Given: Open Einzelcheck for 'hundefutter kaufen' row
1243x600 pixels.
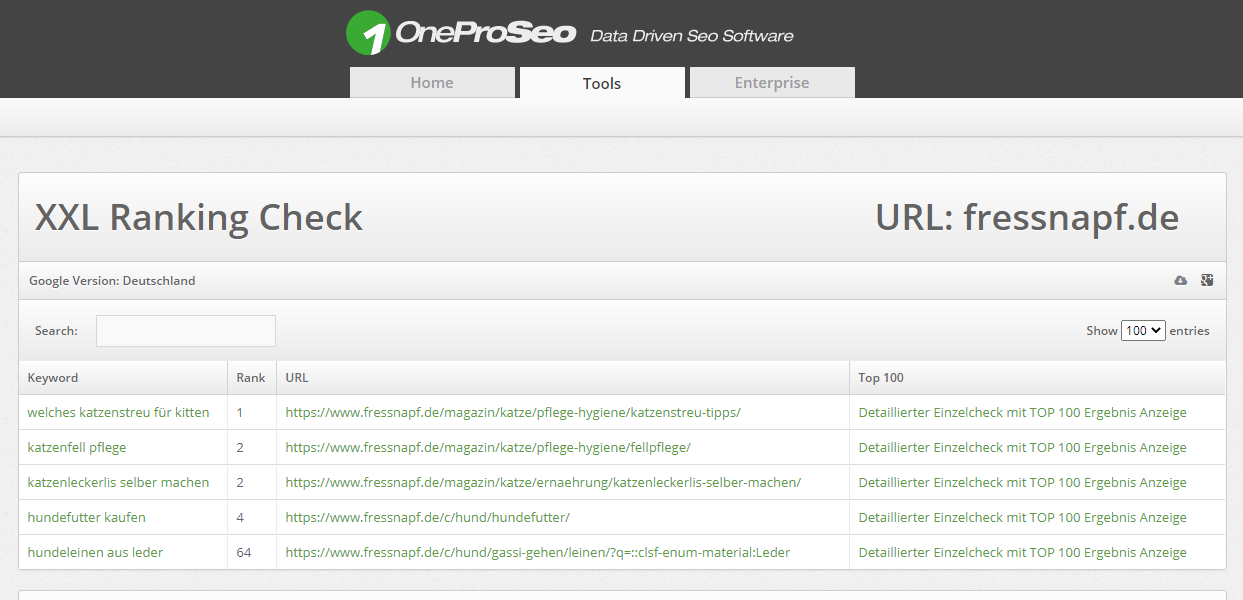Looking at the screenshot, I should pyautogui.click(x=1022, y=517).
